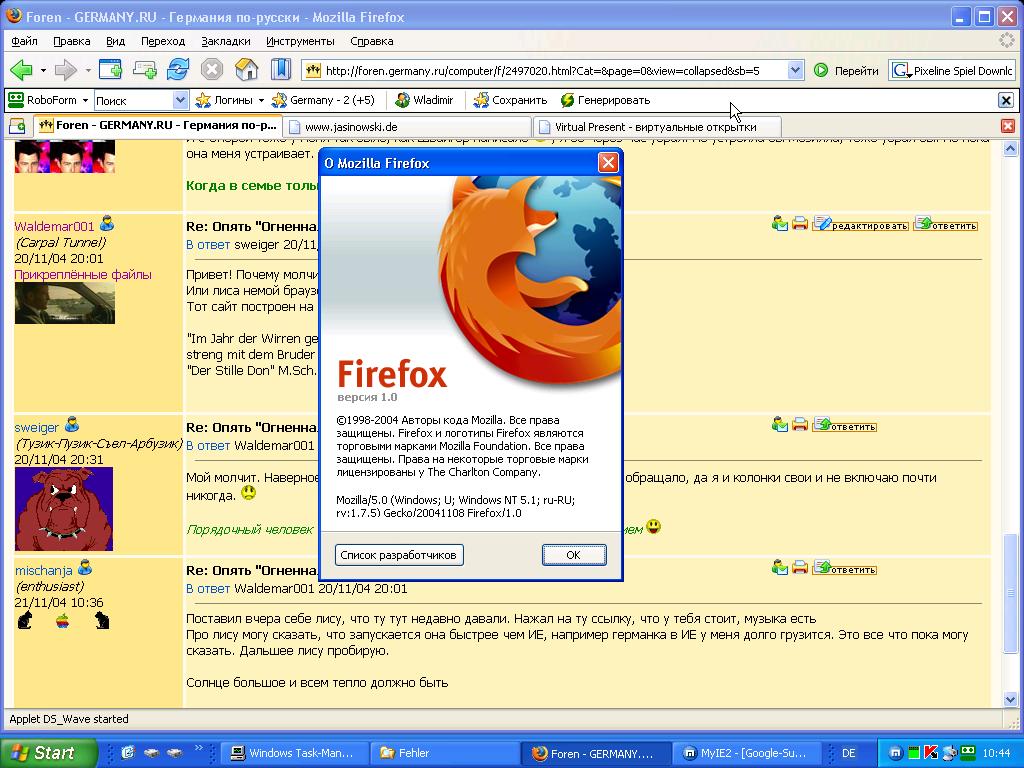Close the RoboForm toolbar

1006,100
